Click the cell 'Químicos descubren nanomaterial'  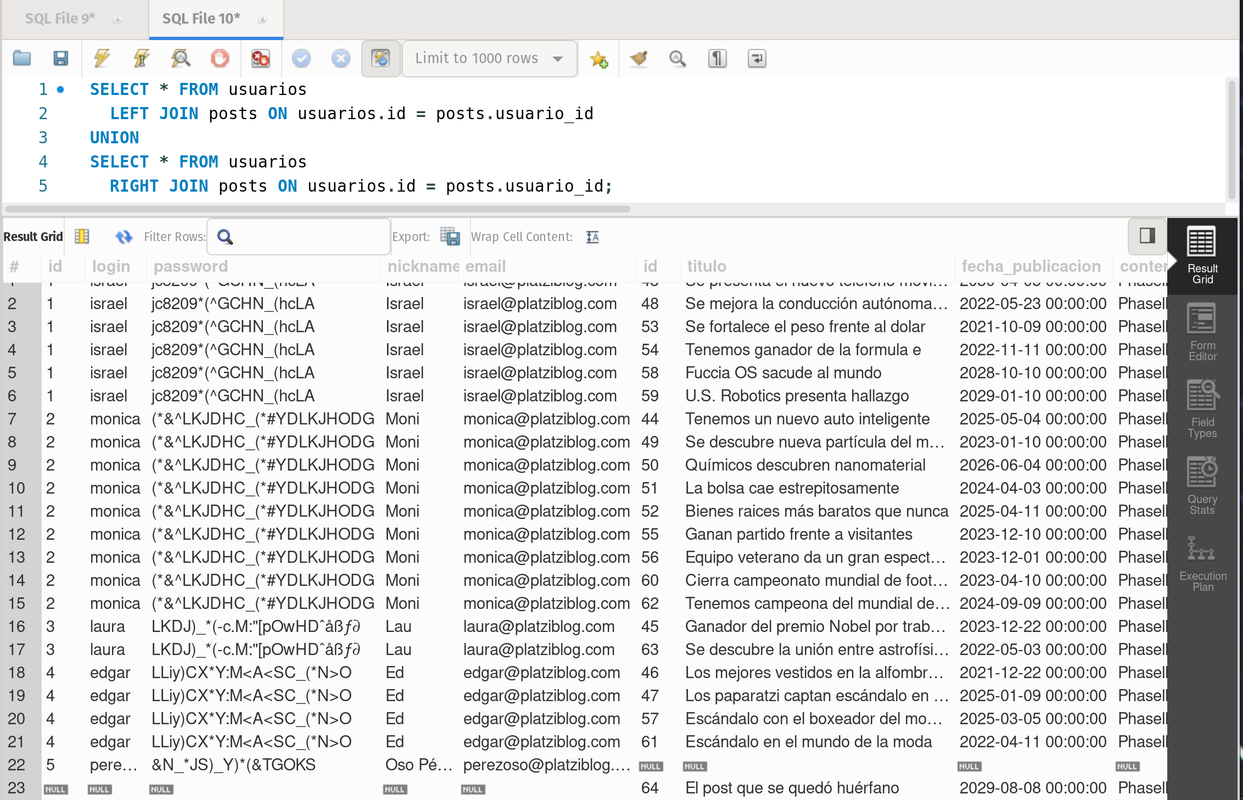click(805, 465)
